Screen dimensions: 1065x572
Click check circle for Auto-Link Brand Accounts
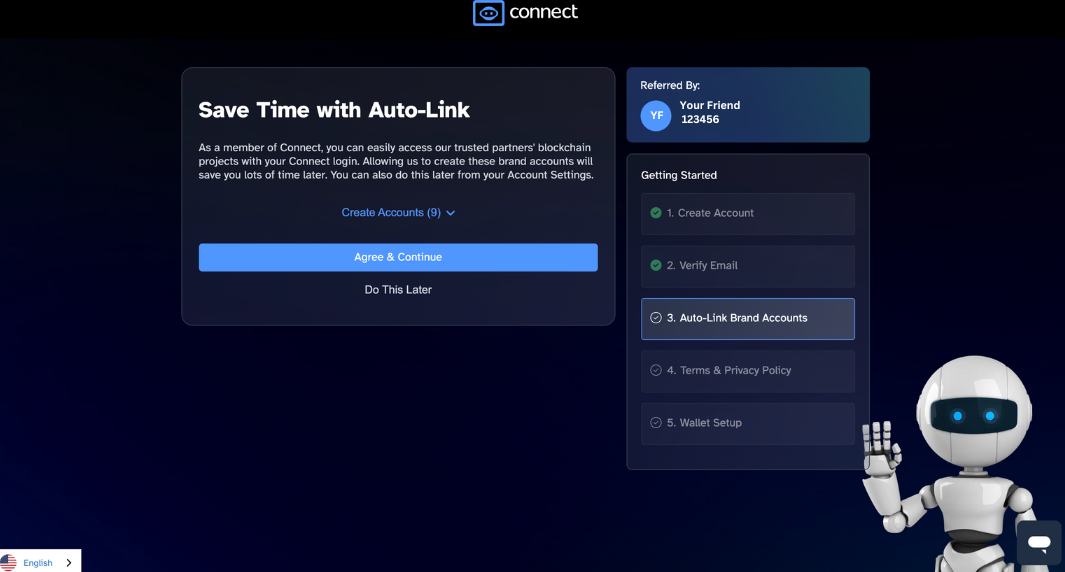tap(655, 318)
